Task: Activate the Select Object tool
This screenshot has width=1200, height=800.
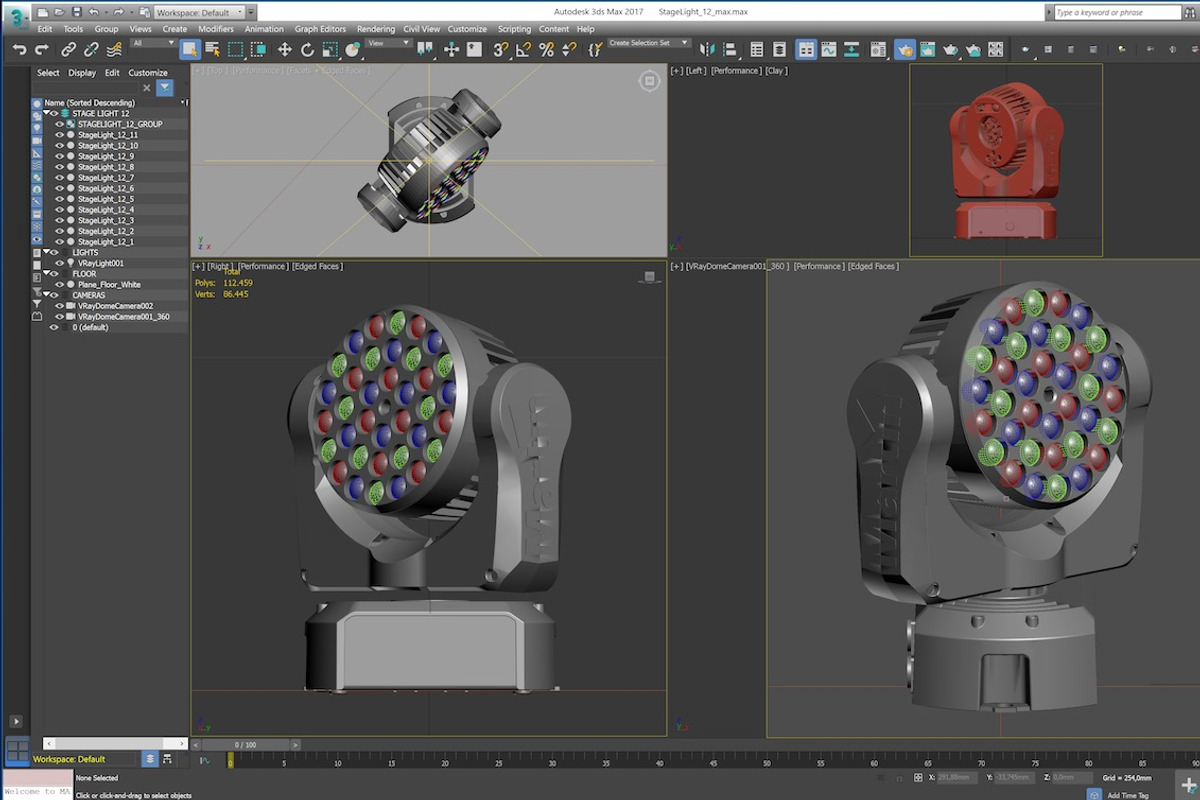Action: [x=189, y=49]
